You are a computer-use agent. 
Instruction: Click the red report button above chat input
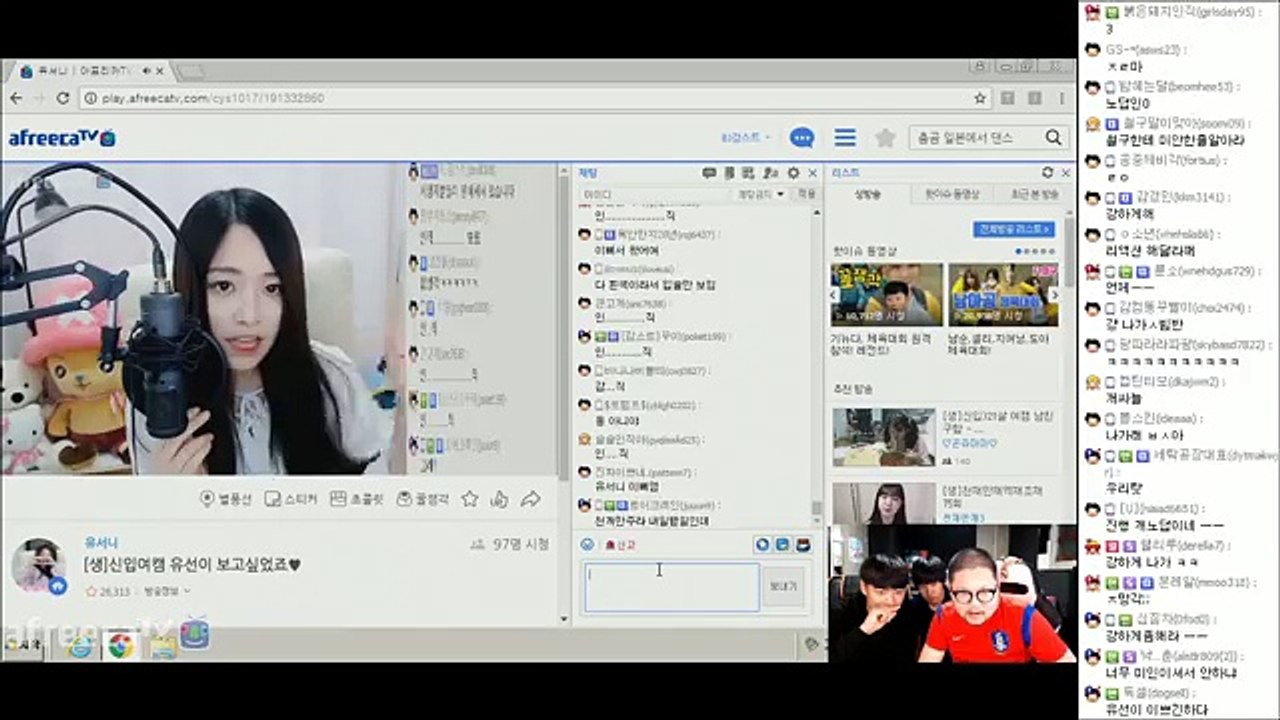(x=619, y=544)
